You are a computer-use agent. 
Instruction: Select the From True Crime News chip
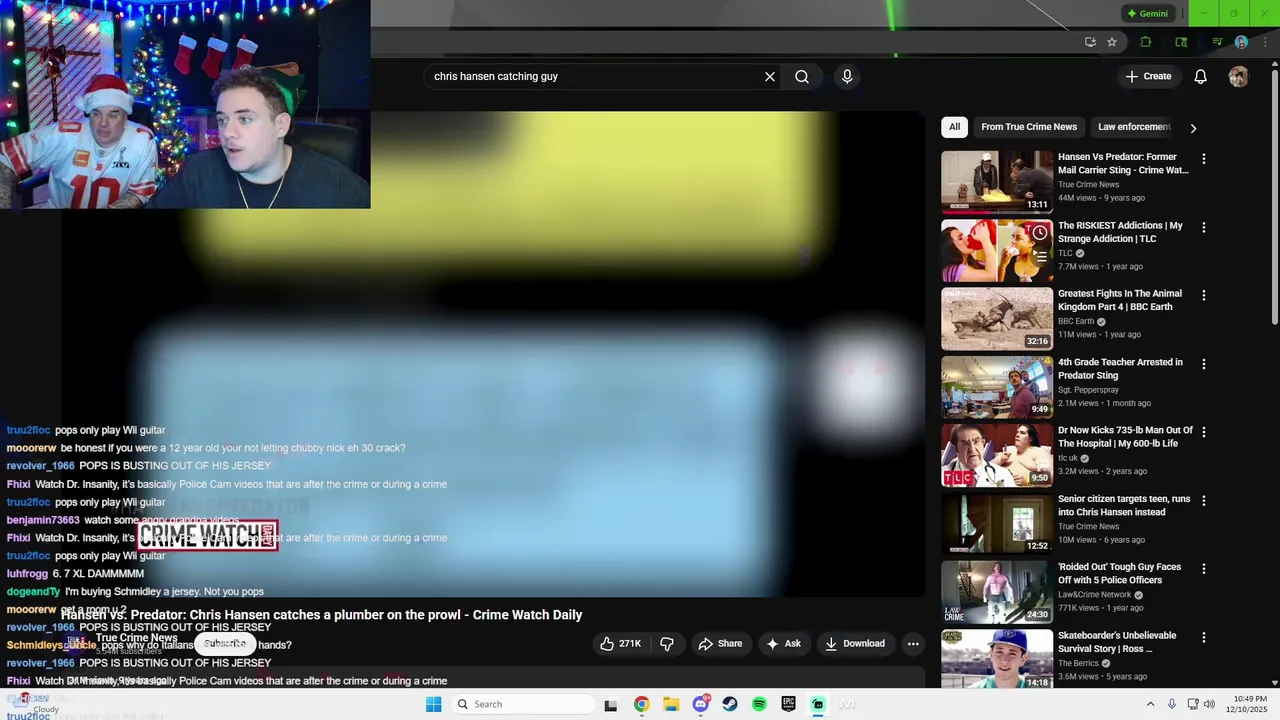(x=1029, y=127)
